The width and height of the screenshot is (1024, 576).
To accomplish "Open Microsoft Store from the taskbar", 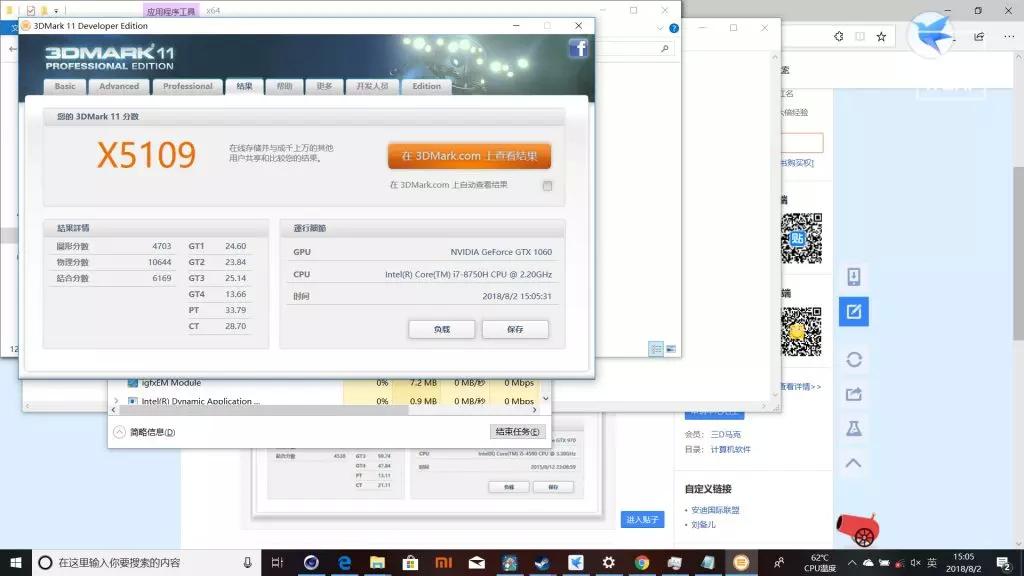I will click(410, 563).
